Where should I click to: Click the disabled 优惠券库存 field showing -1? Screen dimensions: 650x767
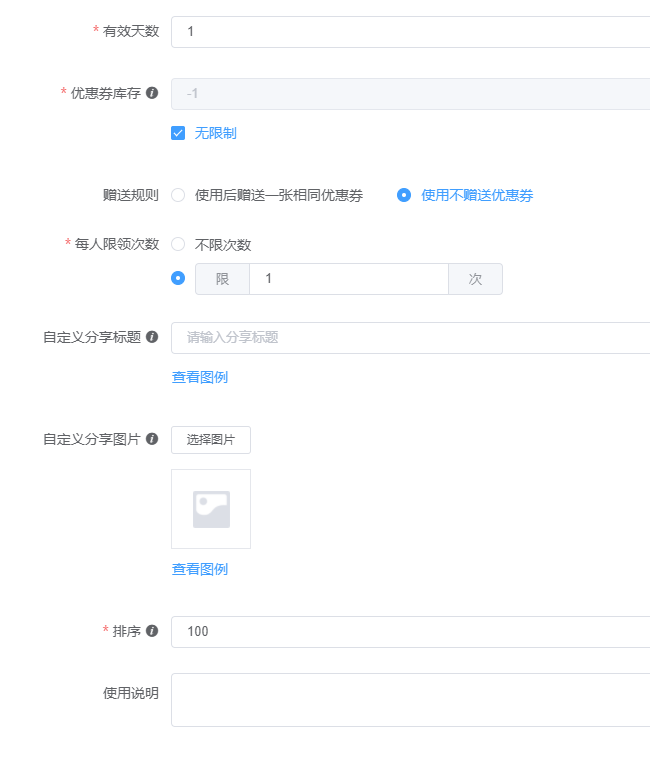click(410, 94)
